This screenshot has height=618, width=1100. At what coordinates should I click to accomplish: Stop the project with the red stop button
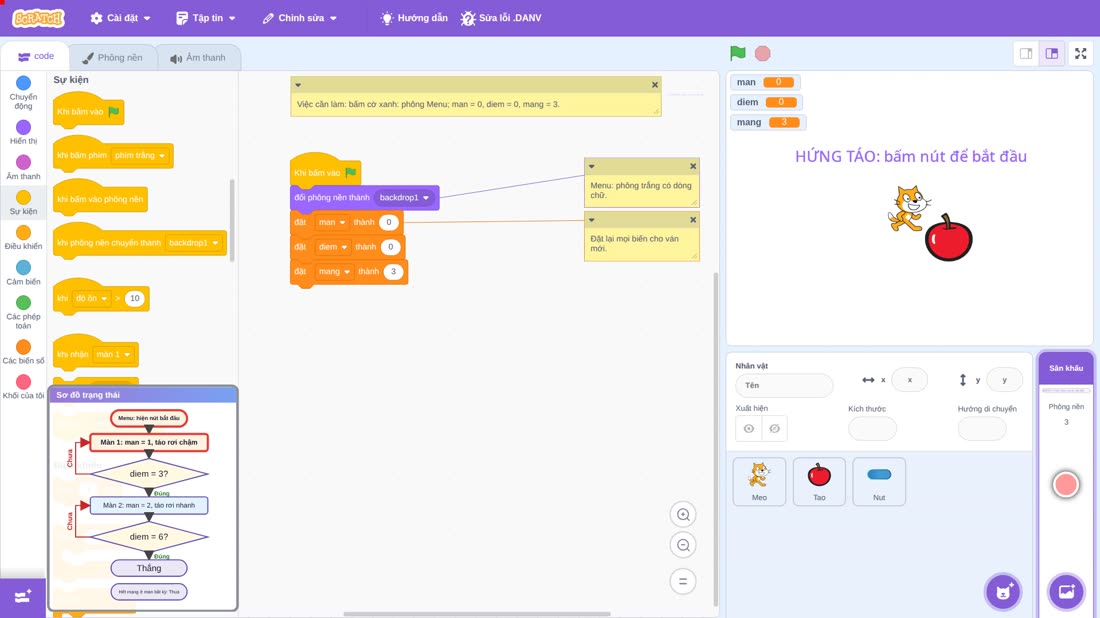click(763, 53)
